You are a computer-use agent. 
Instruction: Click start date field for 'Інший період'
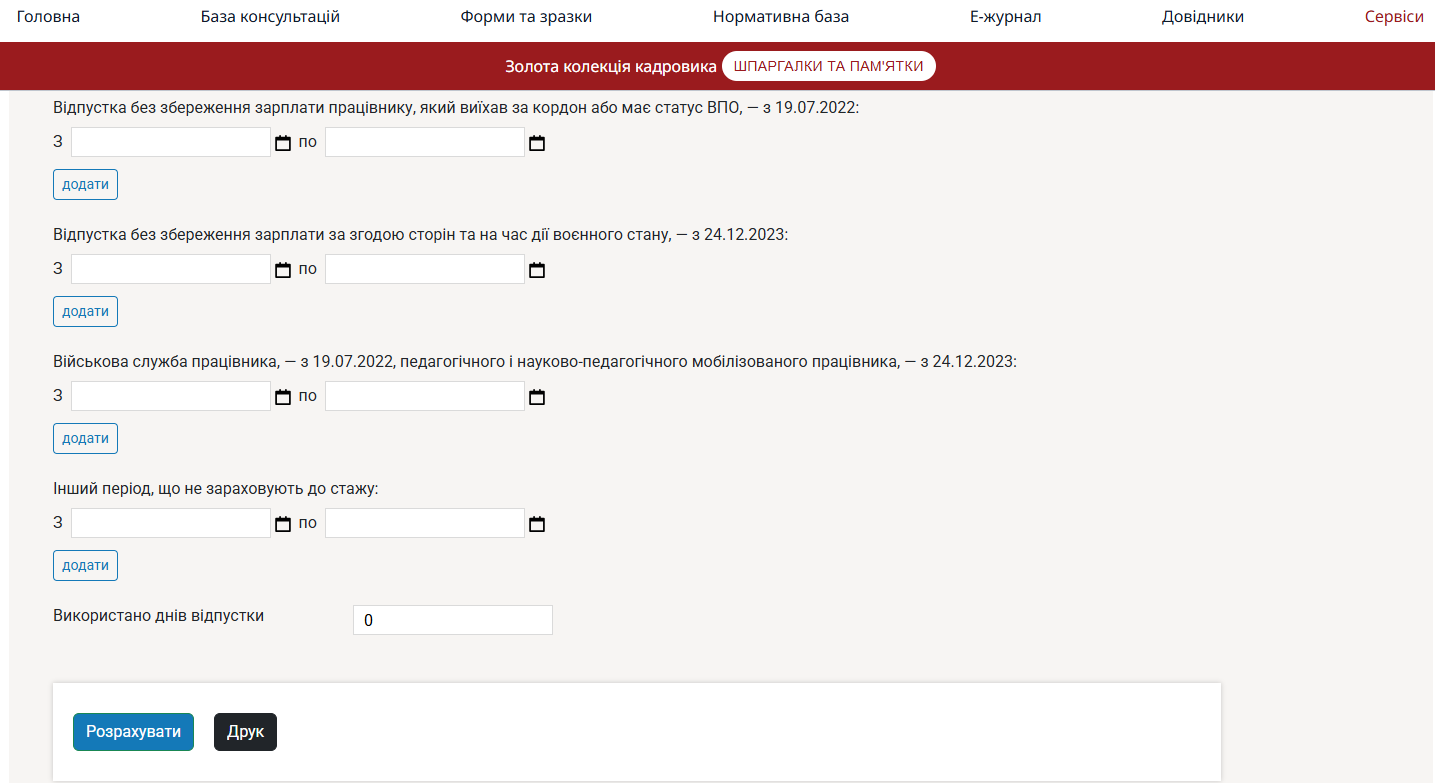click(x=171, y=524)
